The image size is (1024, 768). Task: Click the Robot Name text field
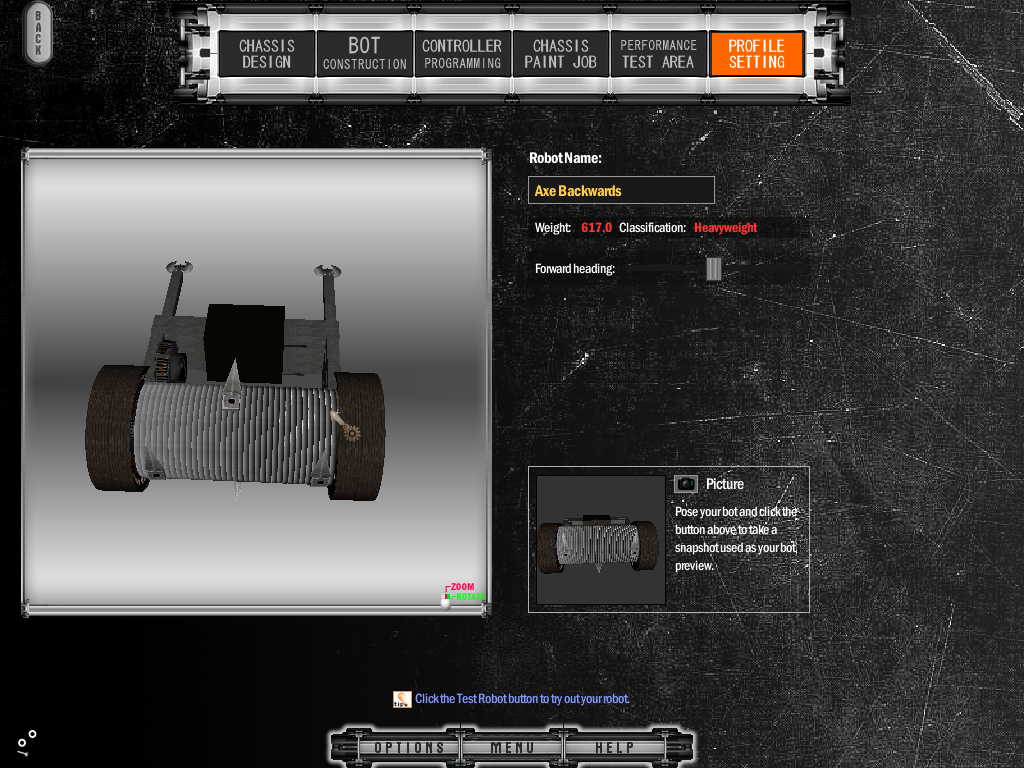pyautogui.click(x=621, y=190)
